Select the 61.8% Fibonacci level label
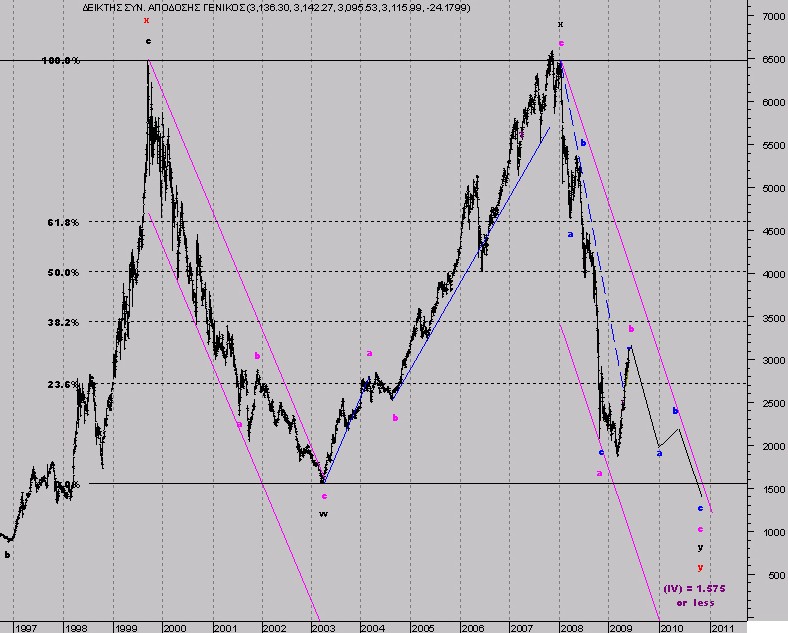Viewport: 788px width, 633px height. (x=63, y=223)
